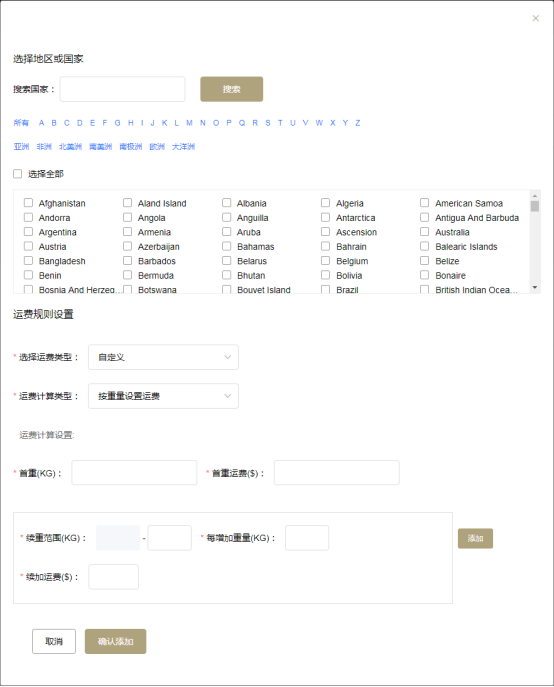Click the country list scrollbar down arrow

(535, 287)
